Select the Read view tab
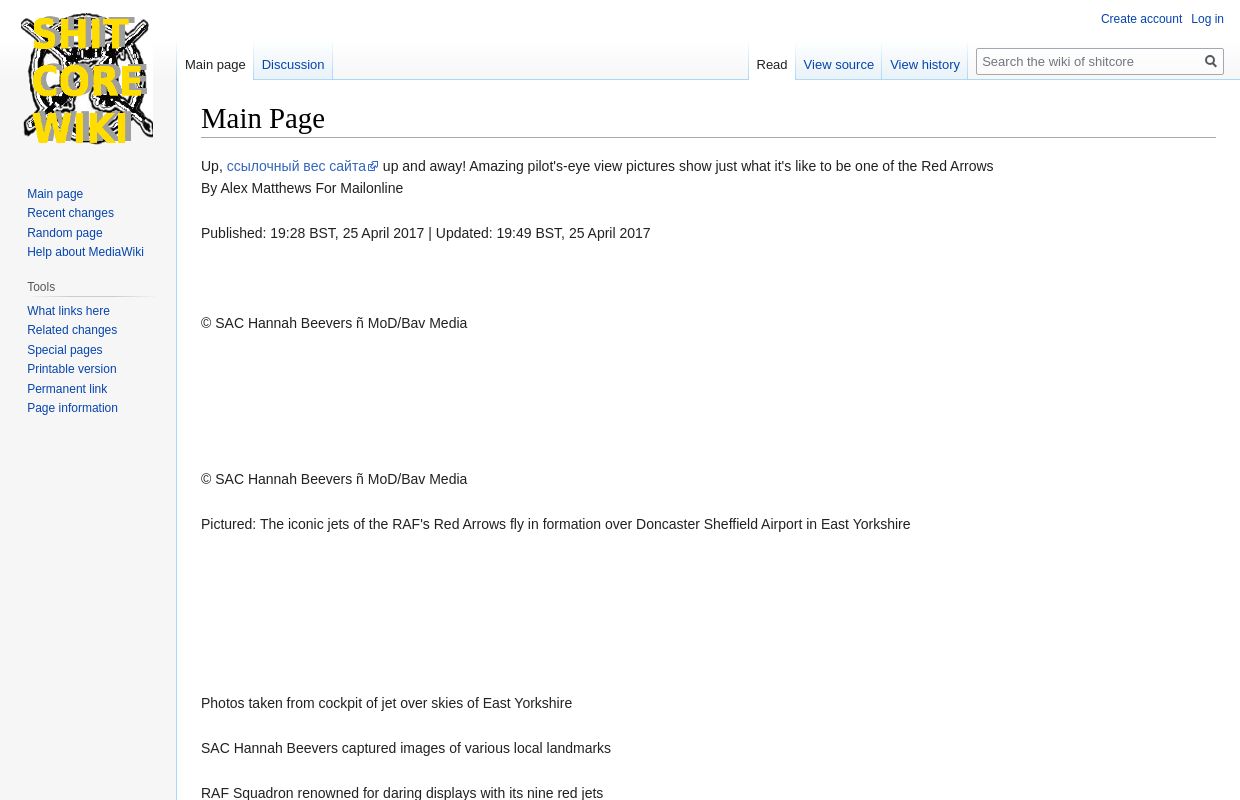The height and width of the screenshot is (800, 1240). pos(771,64)
